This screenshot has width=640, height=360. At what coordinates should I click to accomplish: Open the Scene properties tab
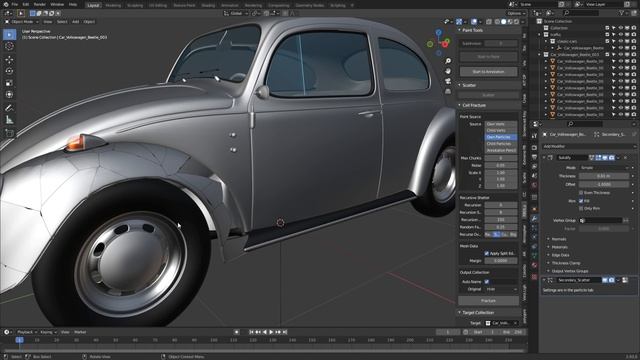pos(534,176)
